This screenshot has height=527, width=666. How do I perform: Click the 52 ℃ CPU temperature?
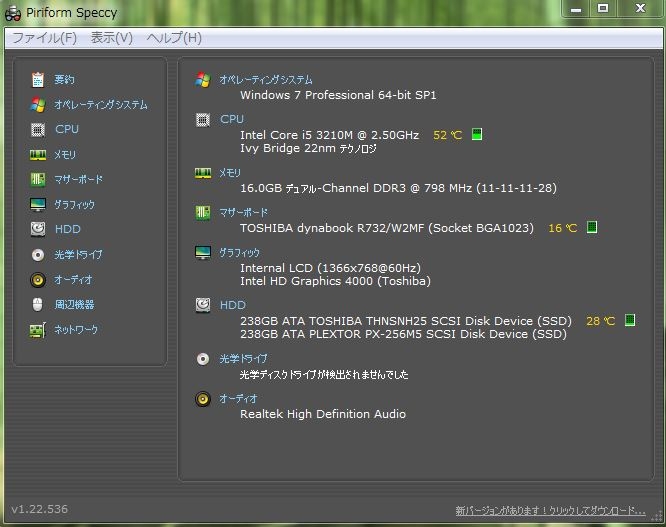[x=447, y=135]
